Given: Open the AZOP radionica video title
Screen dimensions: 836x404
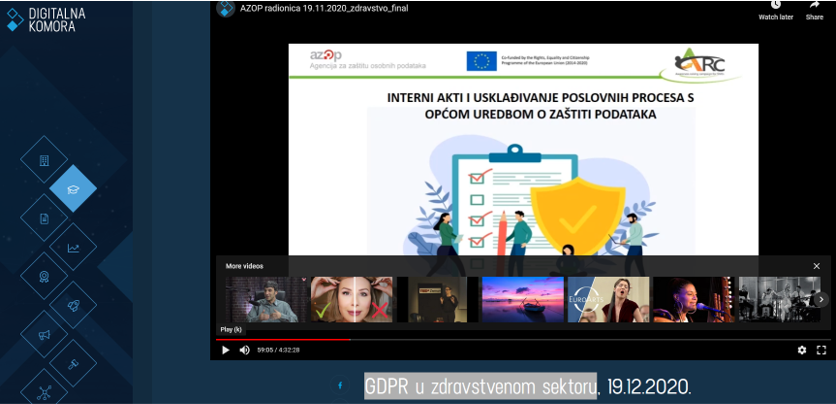Looking at the screenshot, I should 324,8.
